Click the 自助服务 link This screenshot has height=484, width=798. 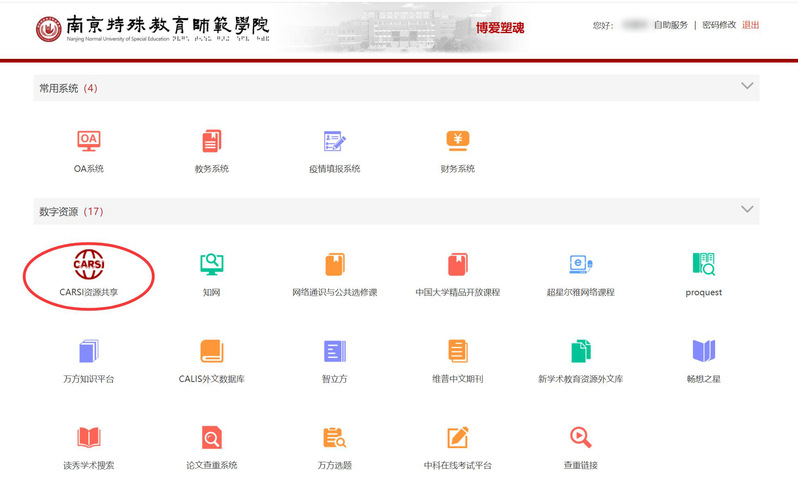pos(670,25)
